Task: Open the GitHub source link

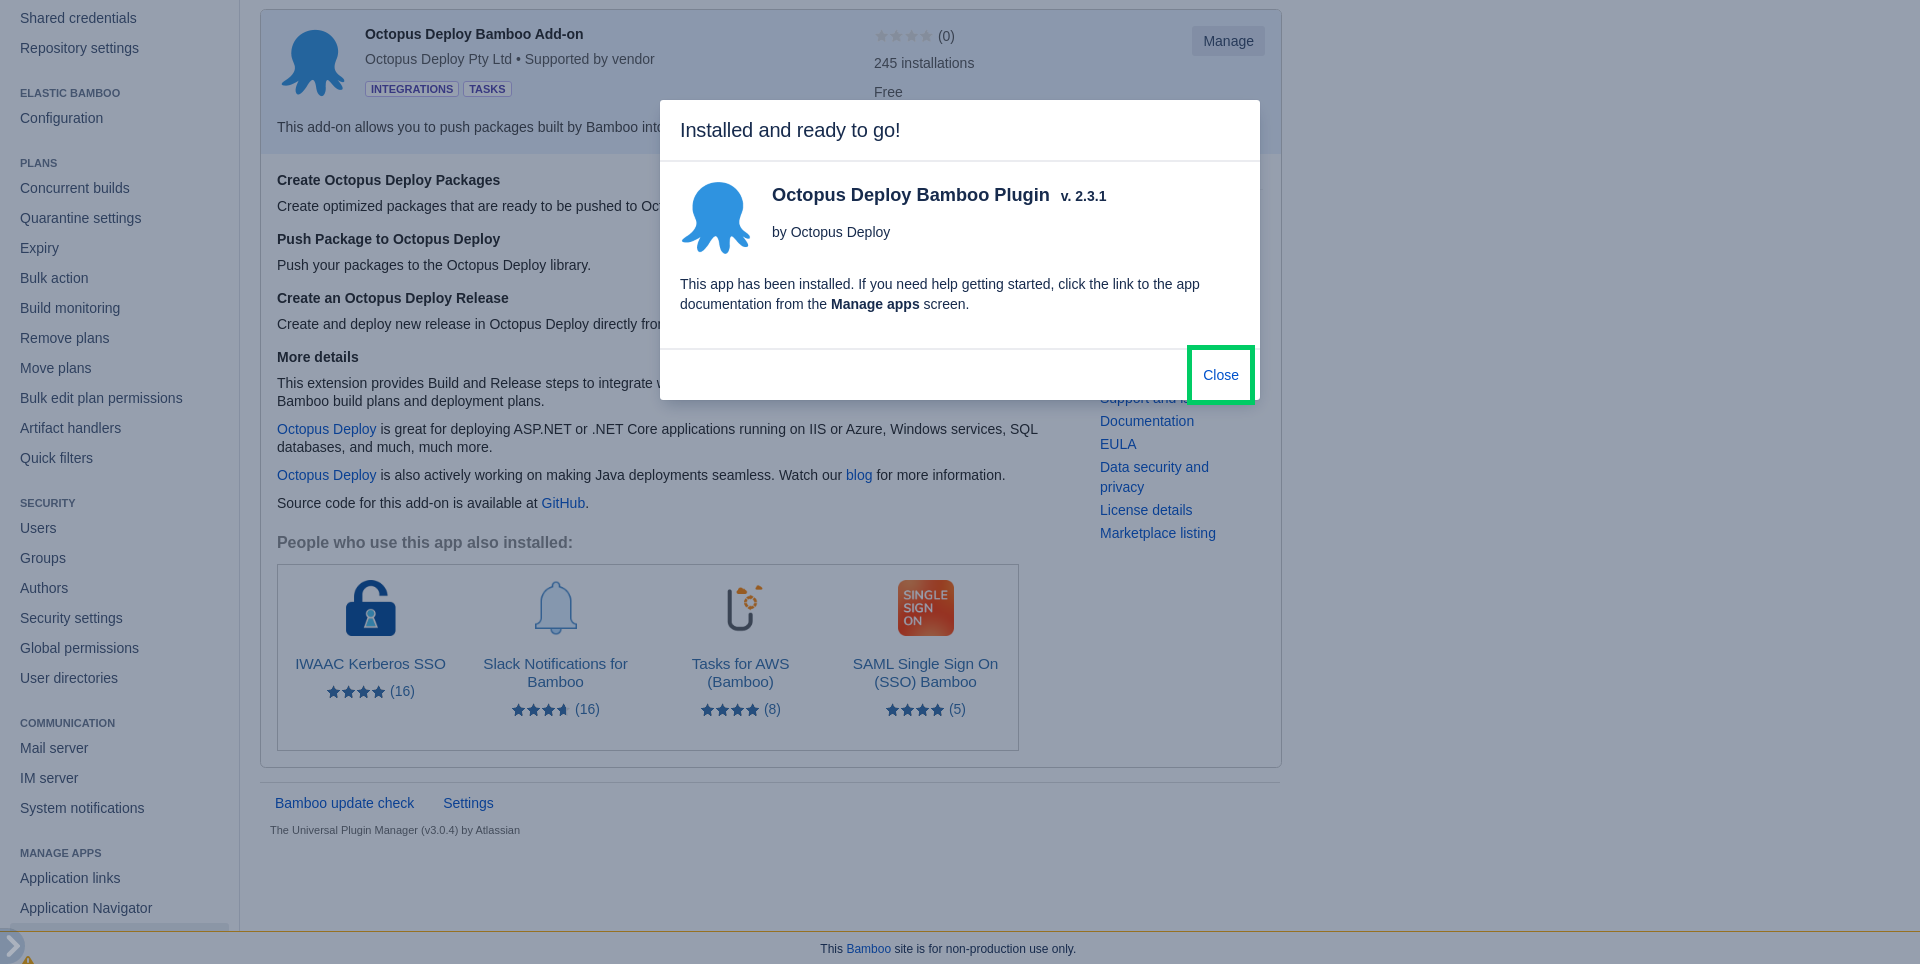Action: (563, 503)
